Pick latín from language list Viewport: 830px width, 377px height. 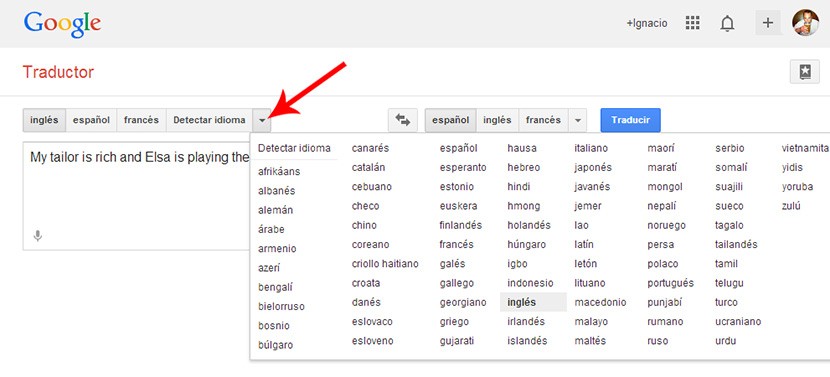coord(584,245)
